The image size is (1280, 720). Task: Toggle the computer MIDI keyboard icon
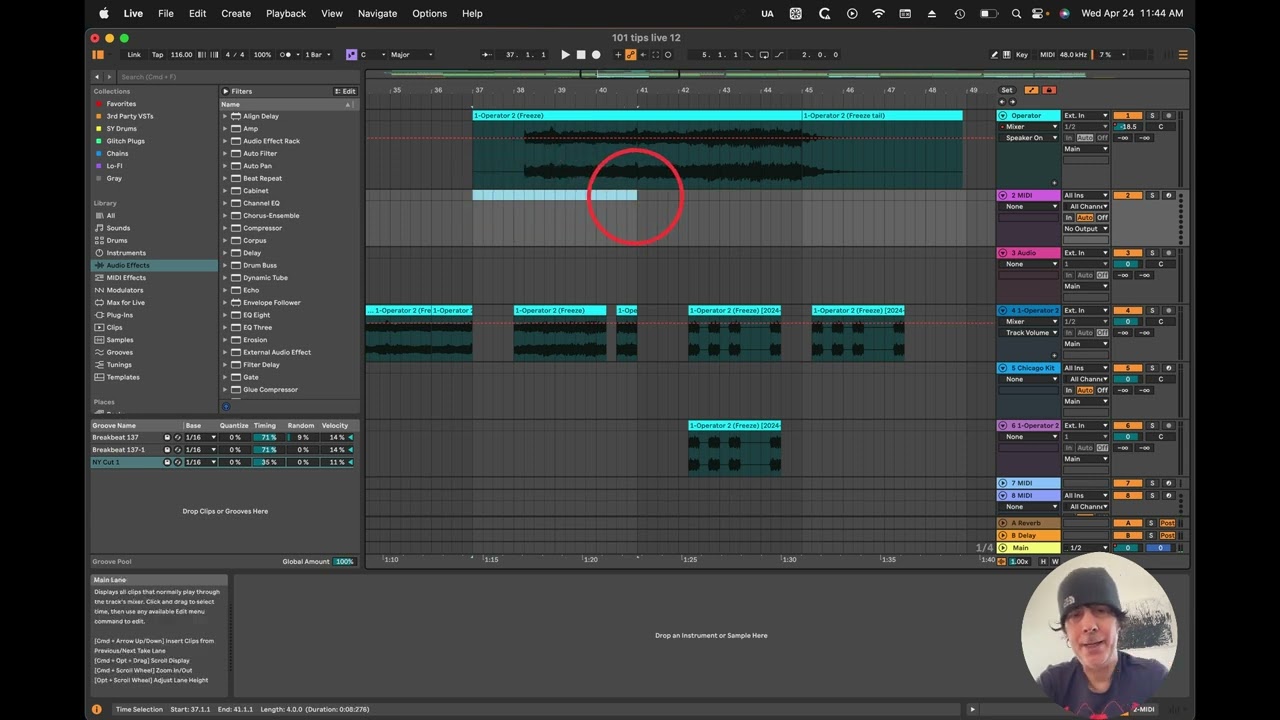[x=1007, y=55]
